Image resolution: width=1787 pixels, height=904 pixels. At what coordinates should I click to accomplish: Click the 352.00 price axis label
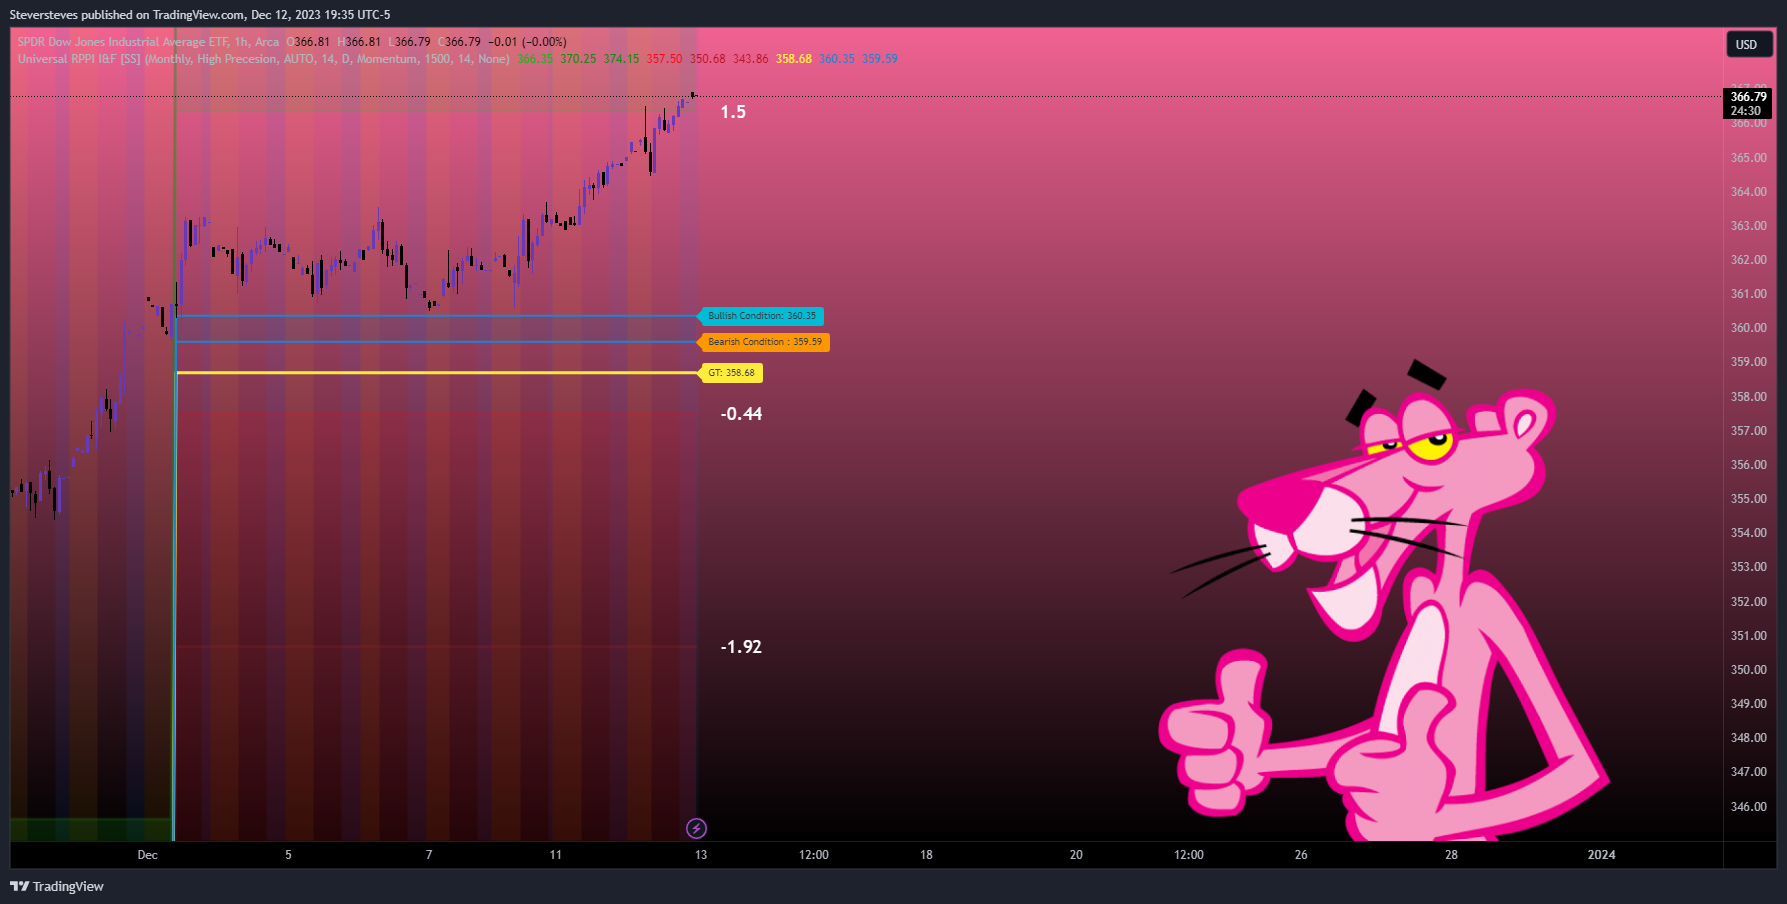click(1748, 602)
